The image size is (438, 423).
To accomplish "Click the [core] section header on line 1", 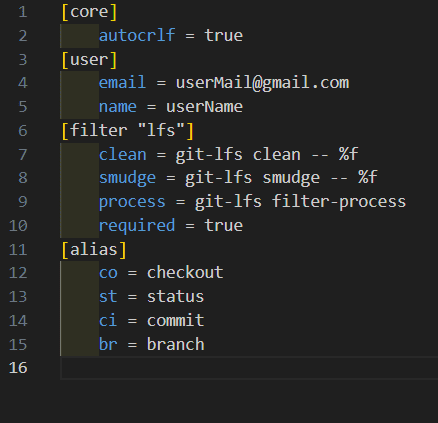I will [x=89, y=12].
